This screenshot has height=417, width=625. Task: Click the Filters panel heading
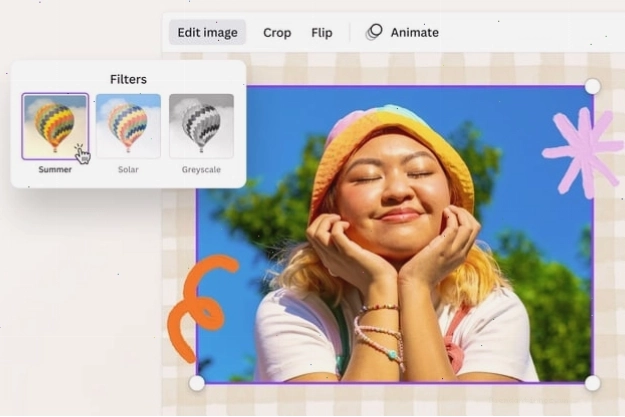(x=128, y=79)
